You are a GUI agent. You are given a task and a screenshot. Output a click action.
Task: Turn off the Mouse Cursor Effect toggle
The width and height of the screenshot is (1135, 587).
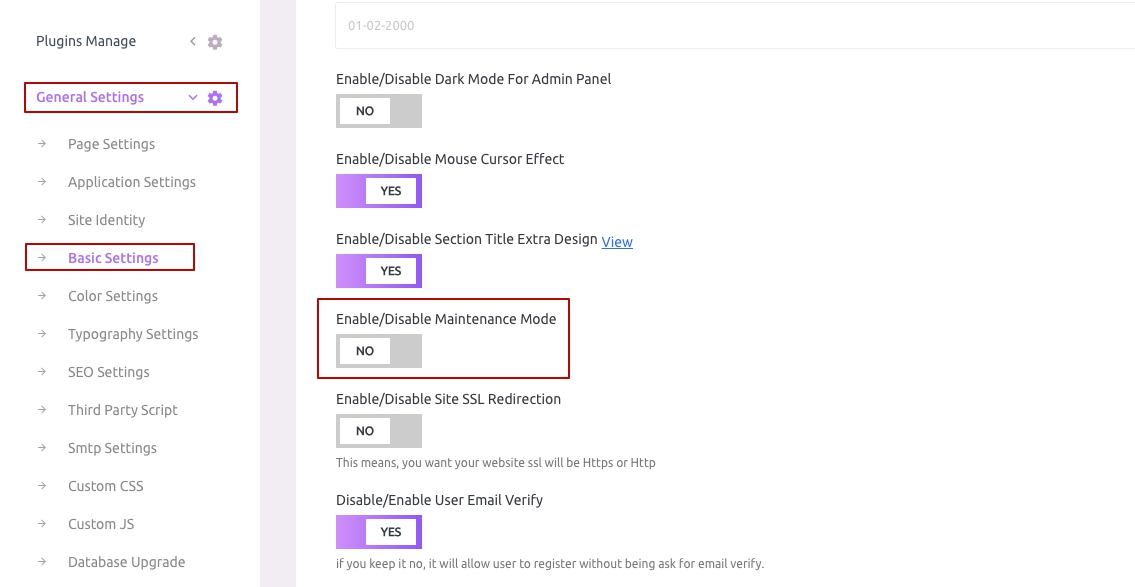(x=379, y=191)
